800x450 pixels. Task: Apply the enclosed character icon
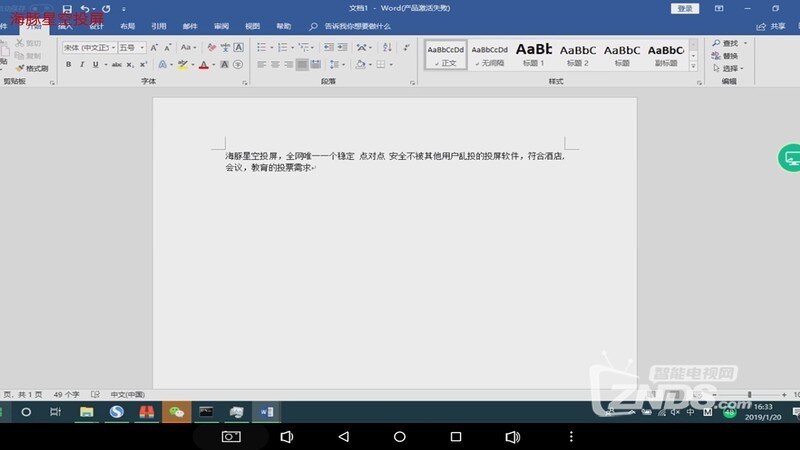tap(238, 64)
